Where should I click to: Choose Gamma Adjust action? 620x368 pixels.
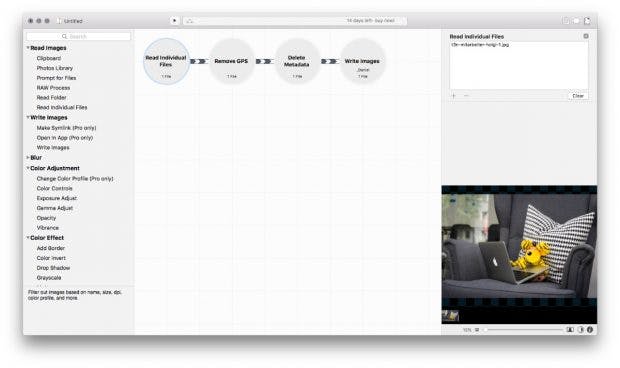[x=55, y=208]
